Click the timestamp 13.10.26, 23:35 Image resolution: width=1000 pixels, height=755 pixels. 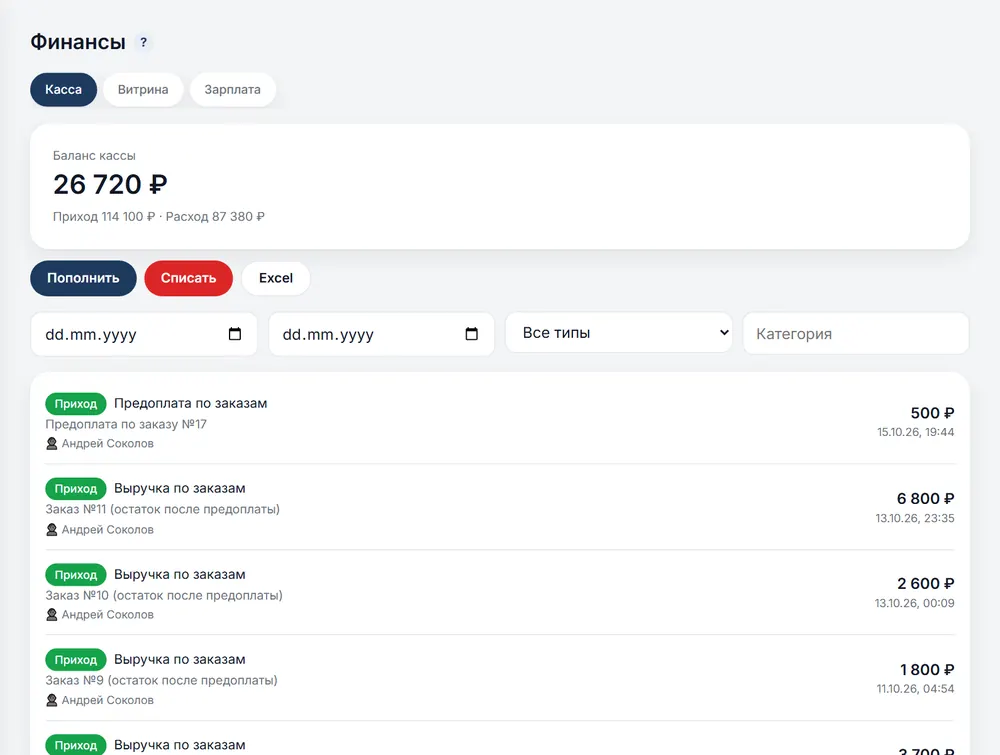915,518
